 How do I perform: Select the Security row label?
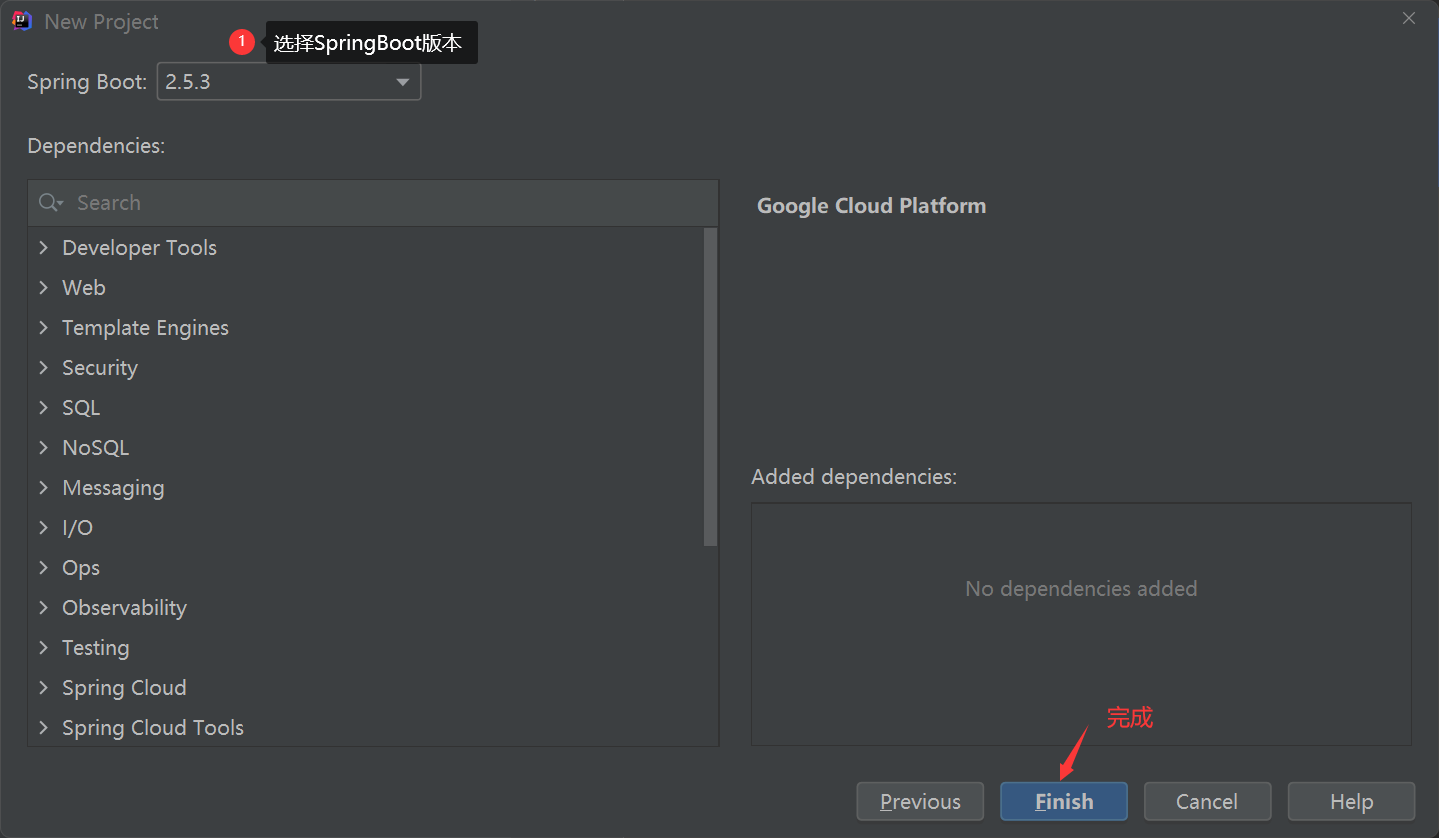point(100,368)
